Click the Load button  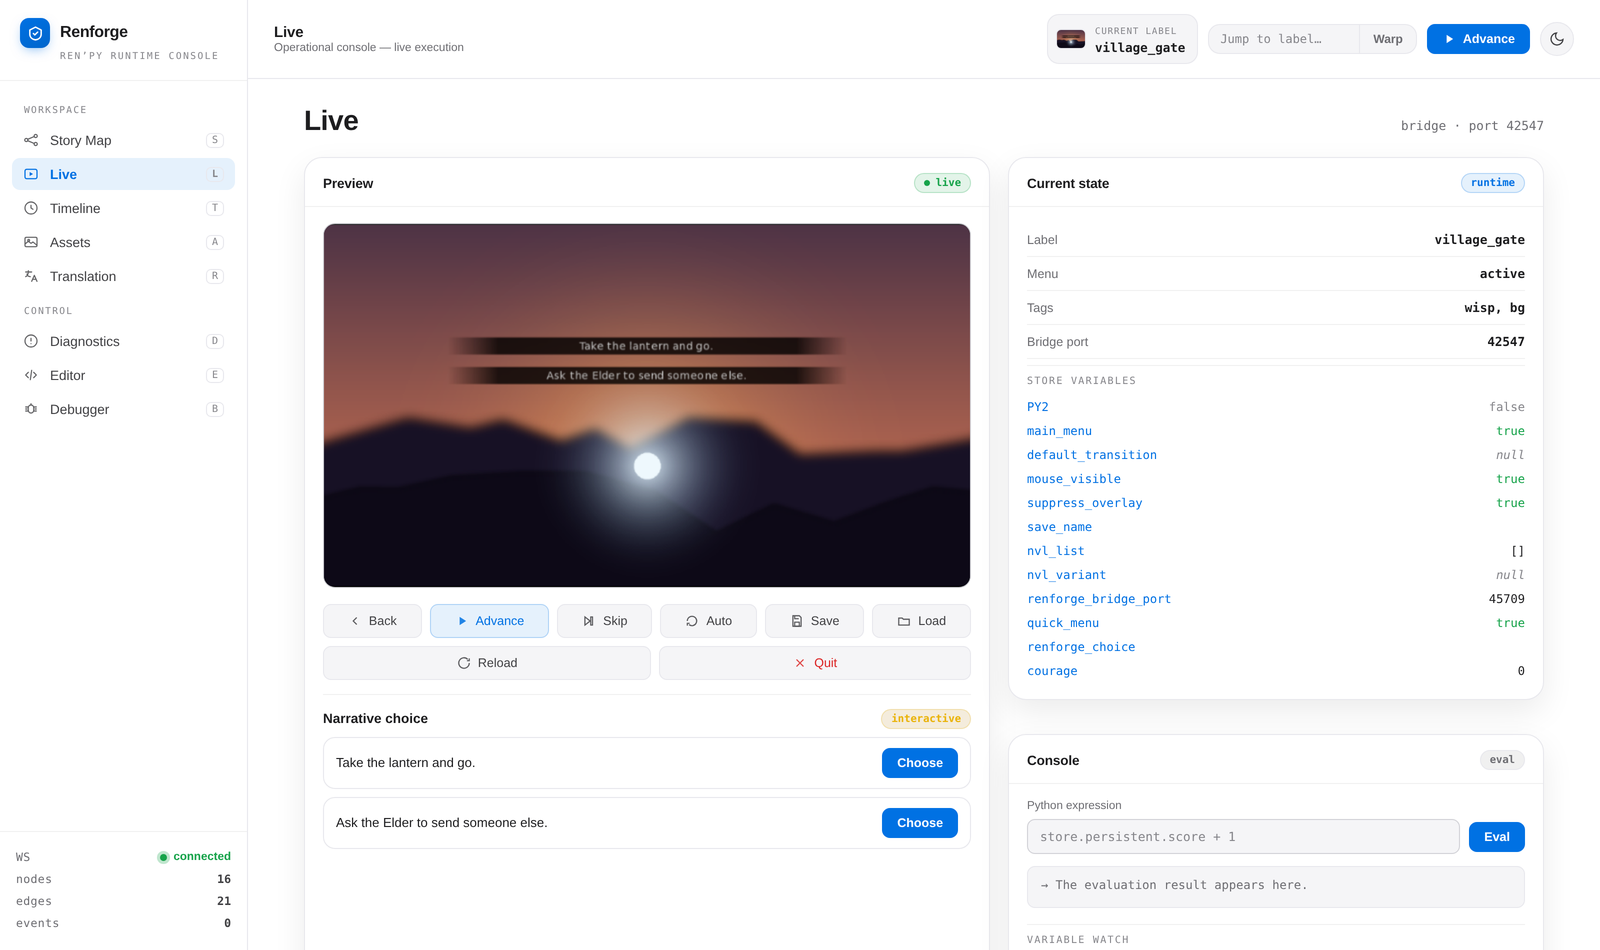(921, 621)
